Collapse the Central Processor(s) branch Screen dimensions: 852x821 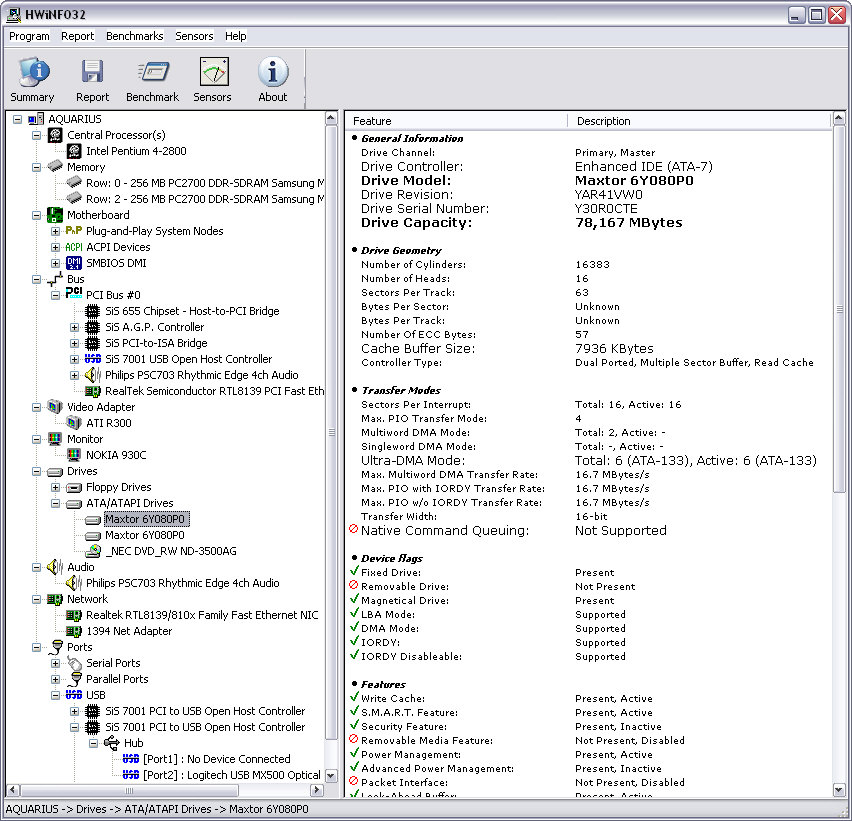[x=36, y=135]
